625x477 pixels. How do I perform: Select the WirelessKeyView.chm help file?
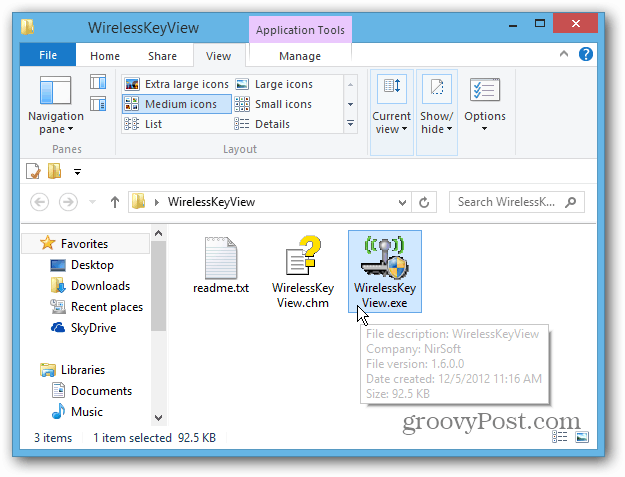click(303, 272)
